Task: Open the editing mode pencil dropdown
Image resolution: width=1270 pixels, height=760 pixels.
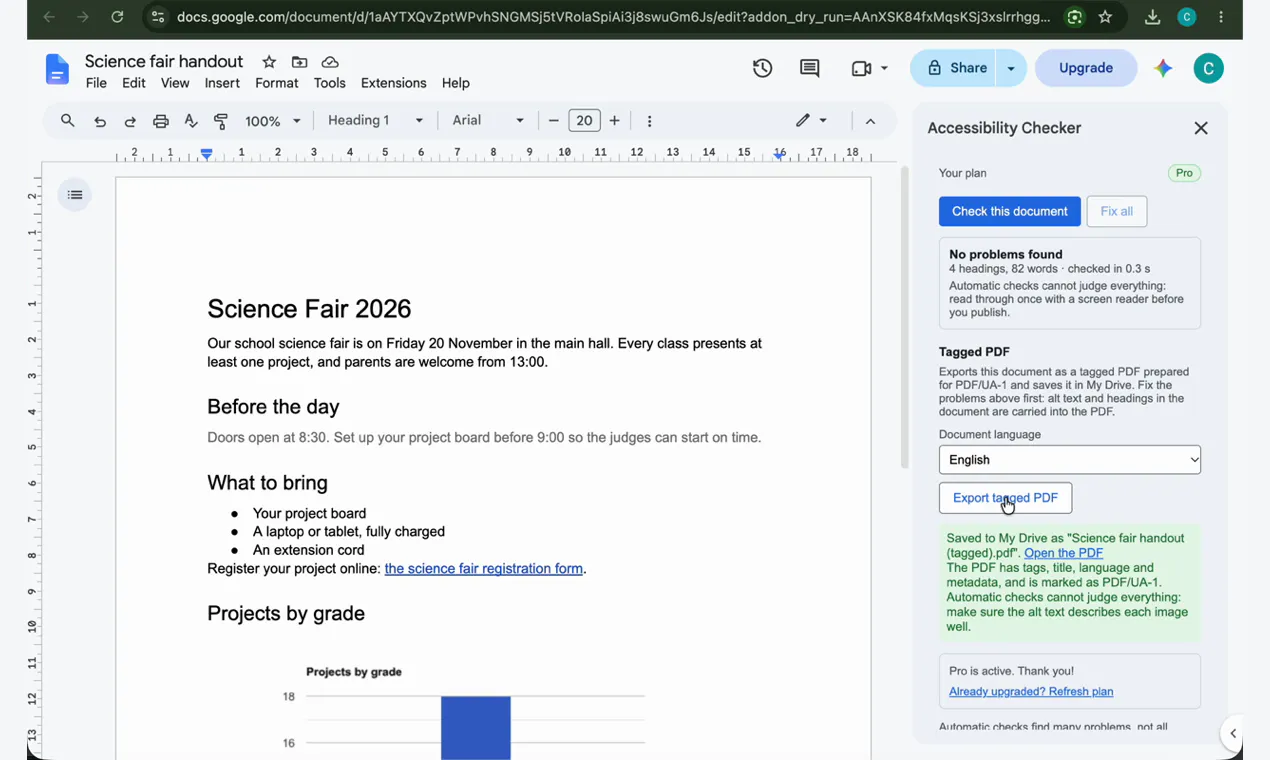Action: pos(811,121)
